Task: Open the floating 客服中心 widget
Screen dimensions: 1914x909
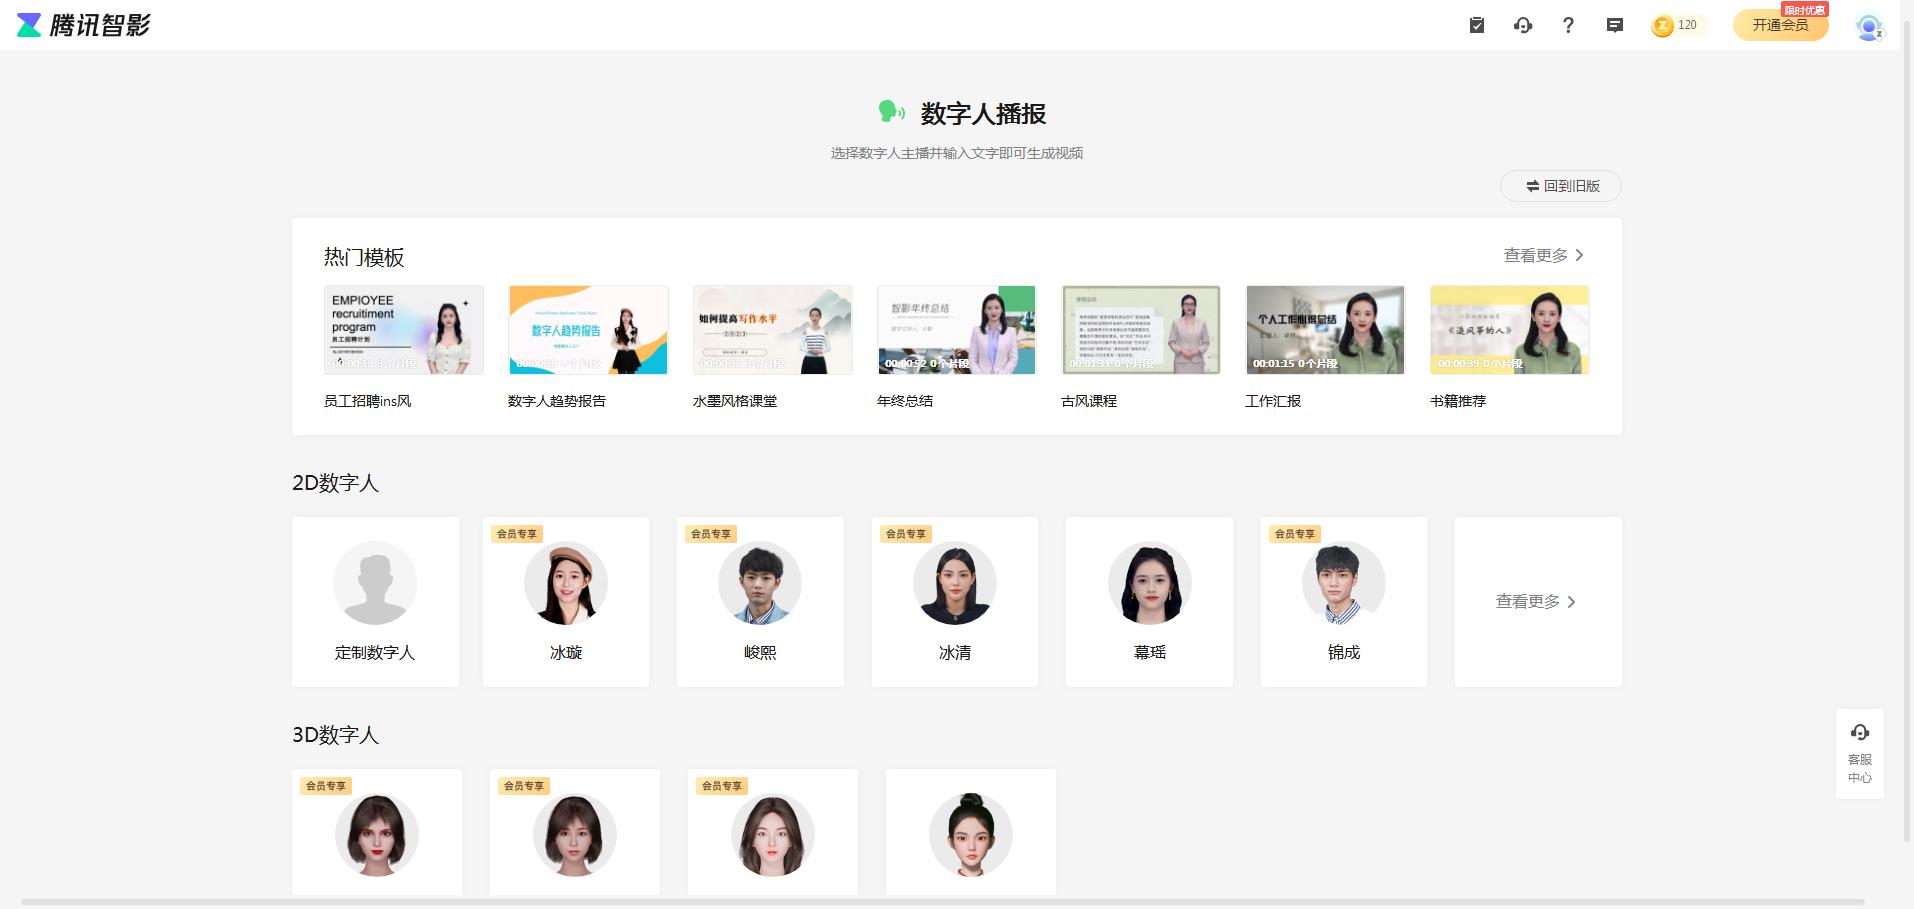Action: pos(1859,754)
